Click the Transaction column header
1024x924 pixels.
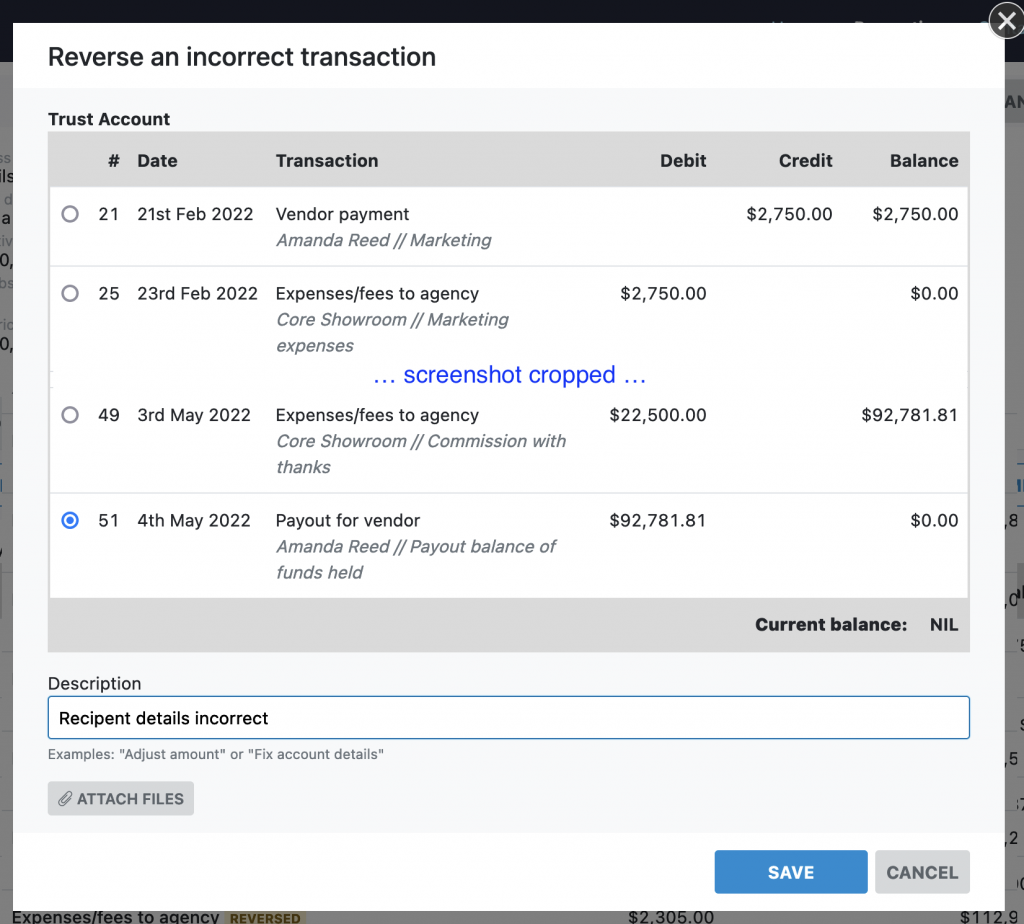point(327,161)
